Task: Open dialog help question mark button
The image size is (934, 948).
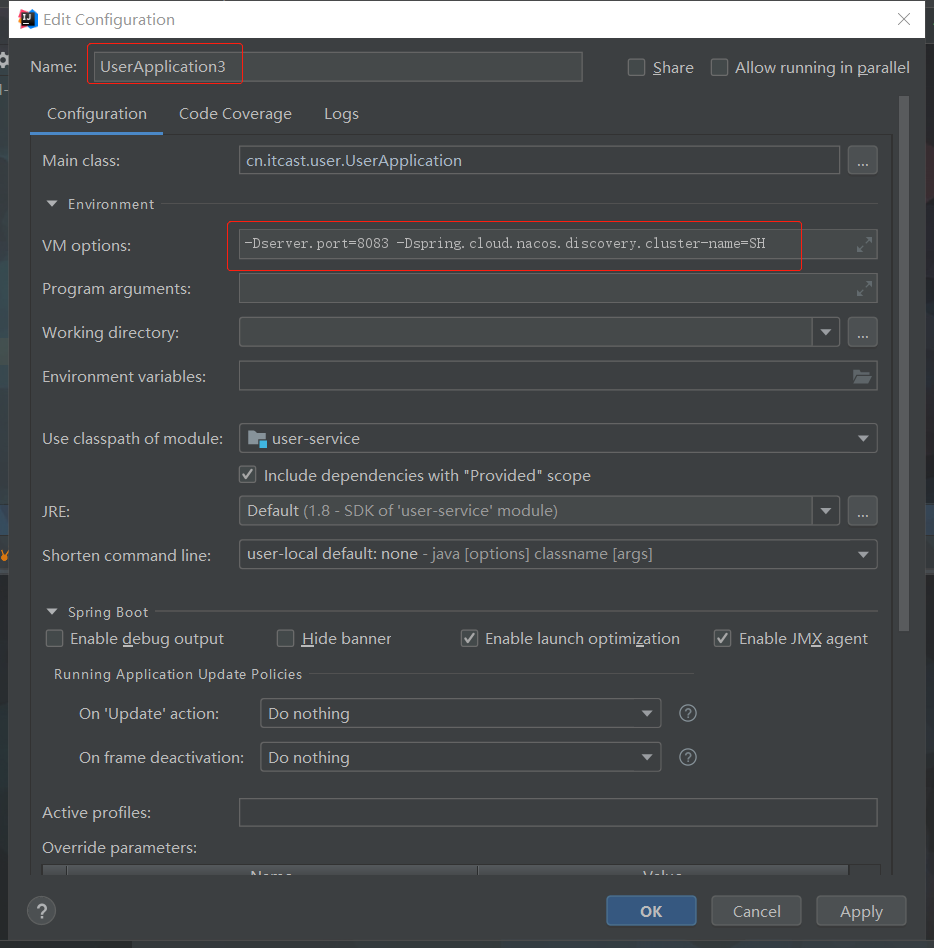Action: point(41,911)
